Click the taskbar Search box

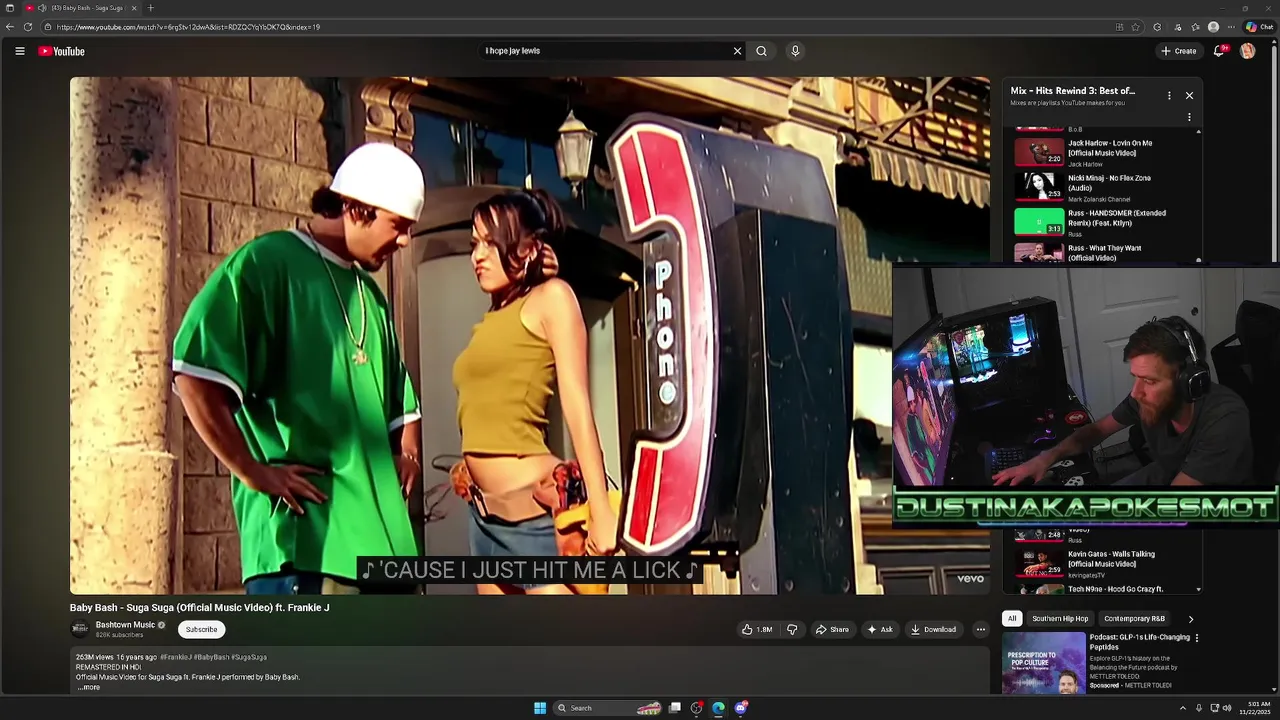coord(608,708)
